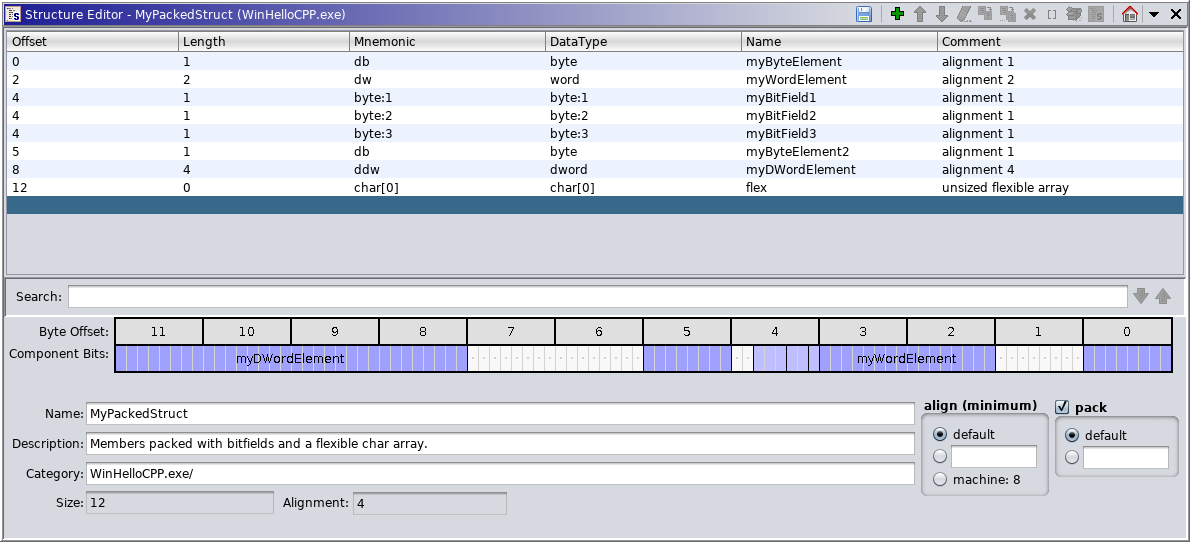Uncheck the pack checkbox
Image resolution: width=1190 pixels, height=542 pixels.
pos(1063,407)
